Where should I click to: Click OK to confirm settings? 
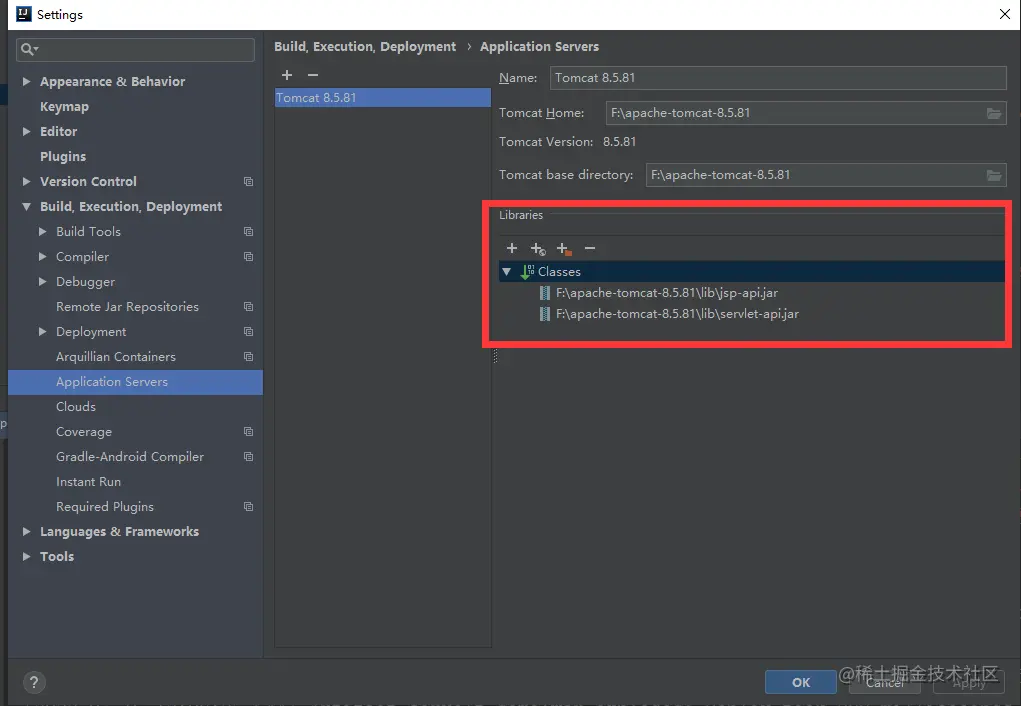(x=801, y=682)
